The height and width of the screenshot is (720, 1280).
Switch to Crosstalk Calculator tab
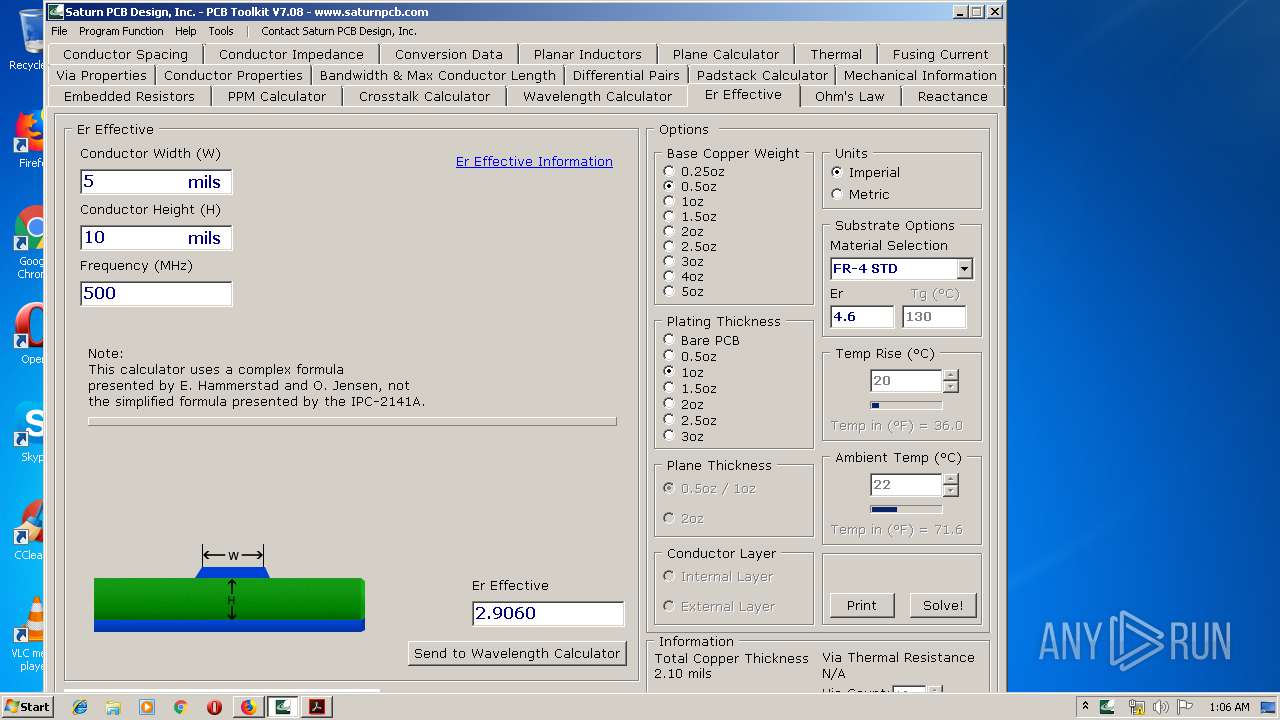tap(424, 96)
